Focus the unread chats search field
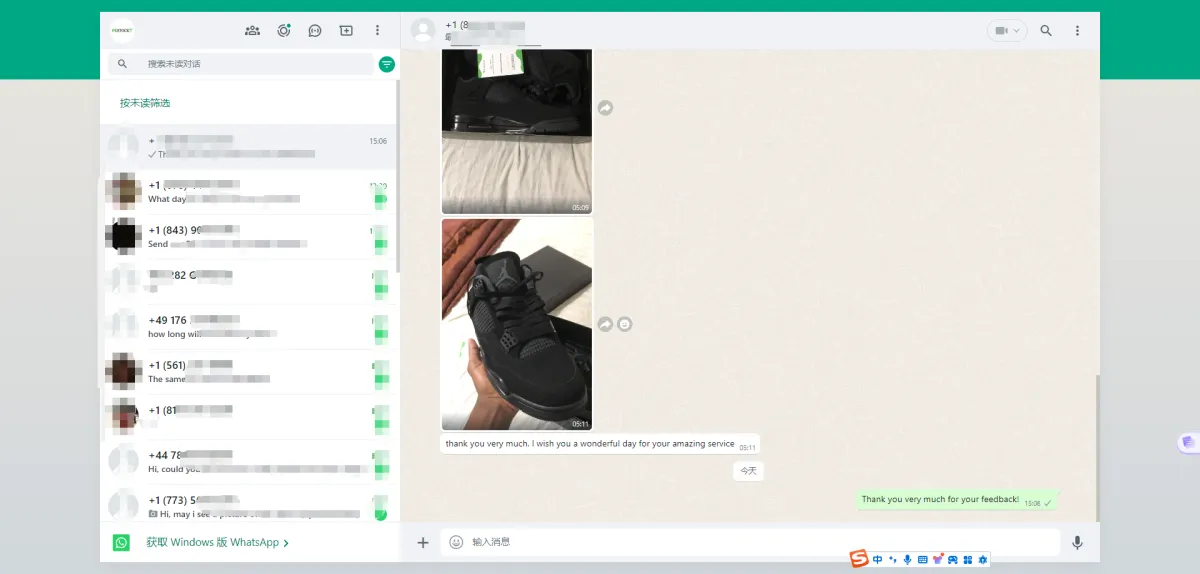 coord(240,64)
